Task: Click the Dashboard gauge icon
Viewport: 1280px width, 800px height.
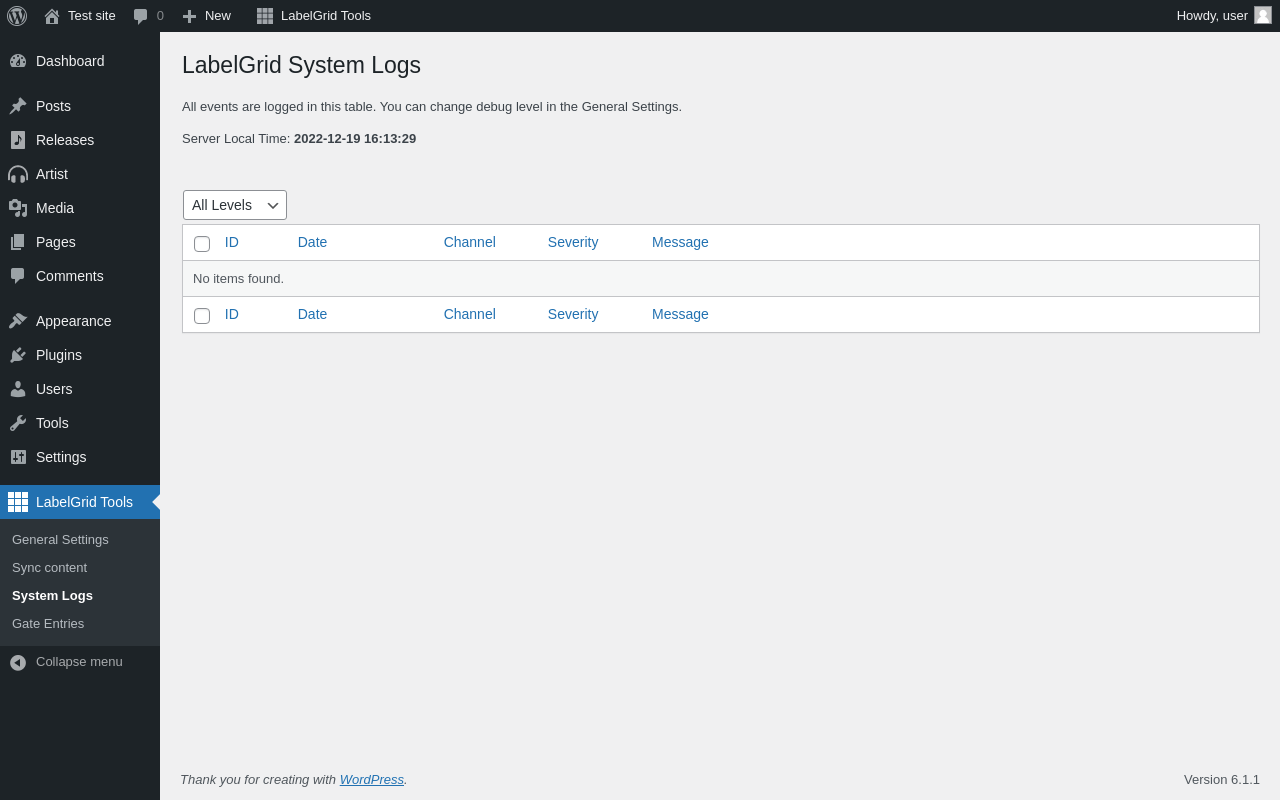Action: [18, 61]
